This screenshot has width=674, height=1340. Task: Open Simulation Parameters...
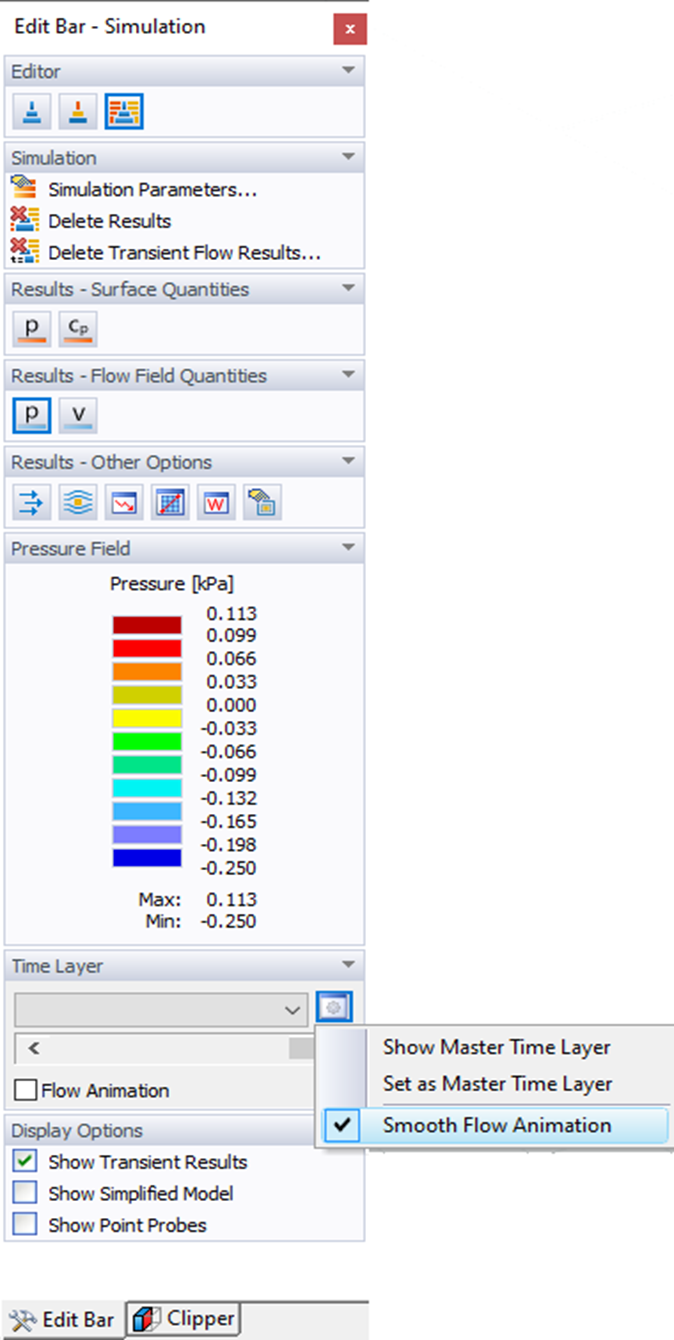[153, 189]
